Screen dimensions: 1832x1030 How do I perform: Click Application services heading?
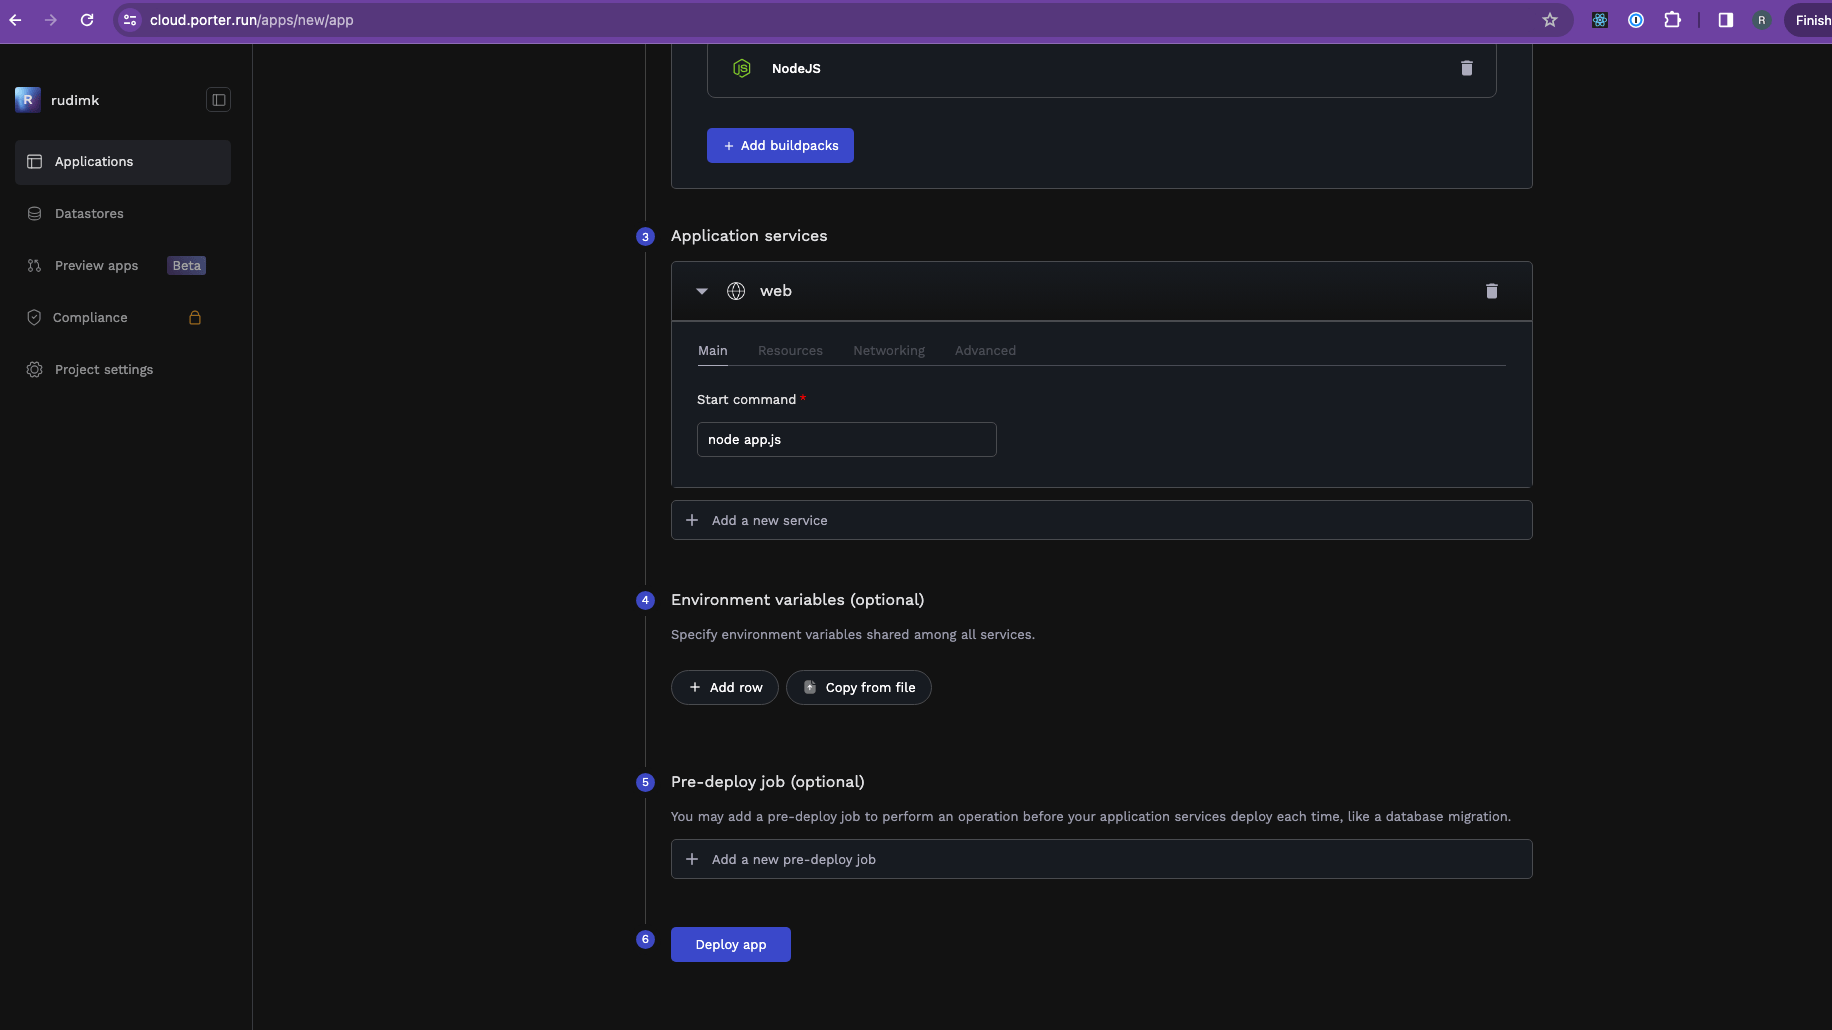(x=749, y=236)
